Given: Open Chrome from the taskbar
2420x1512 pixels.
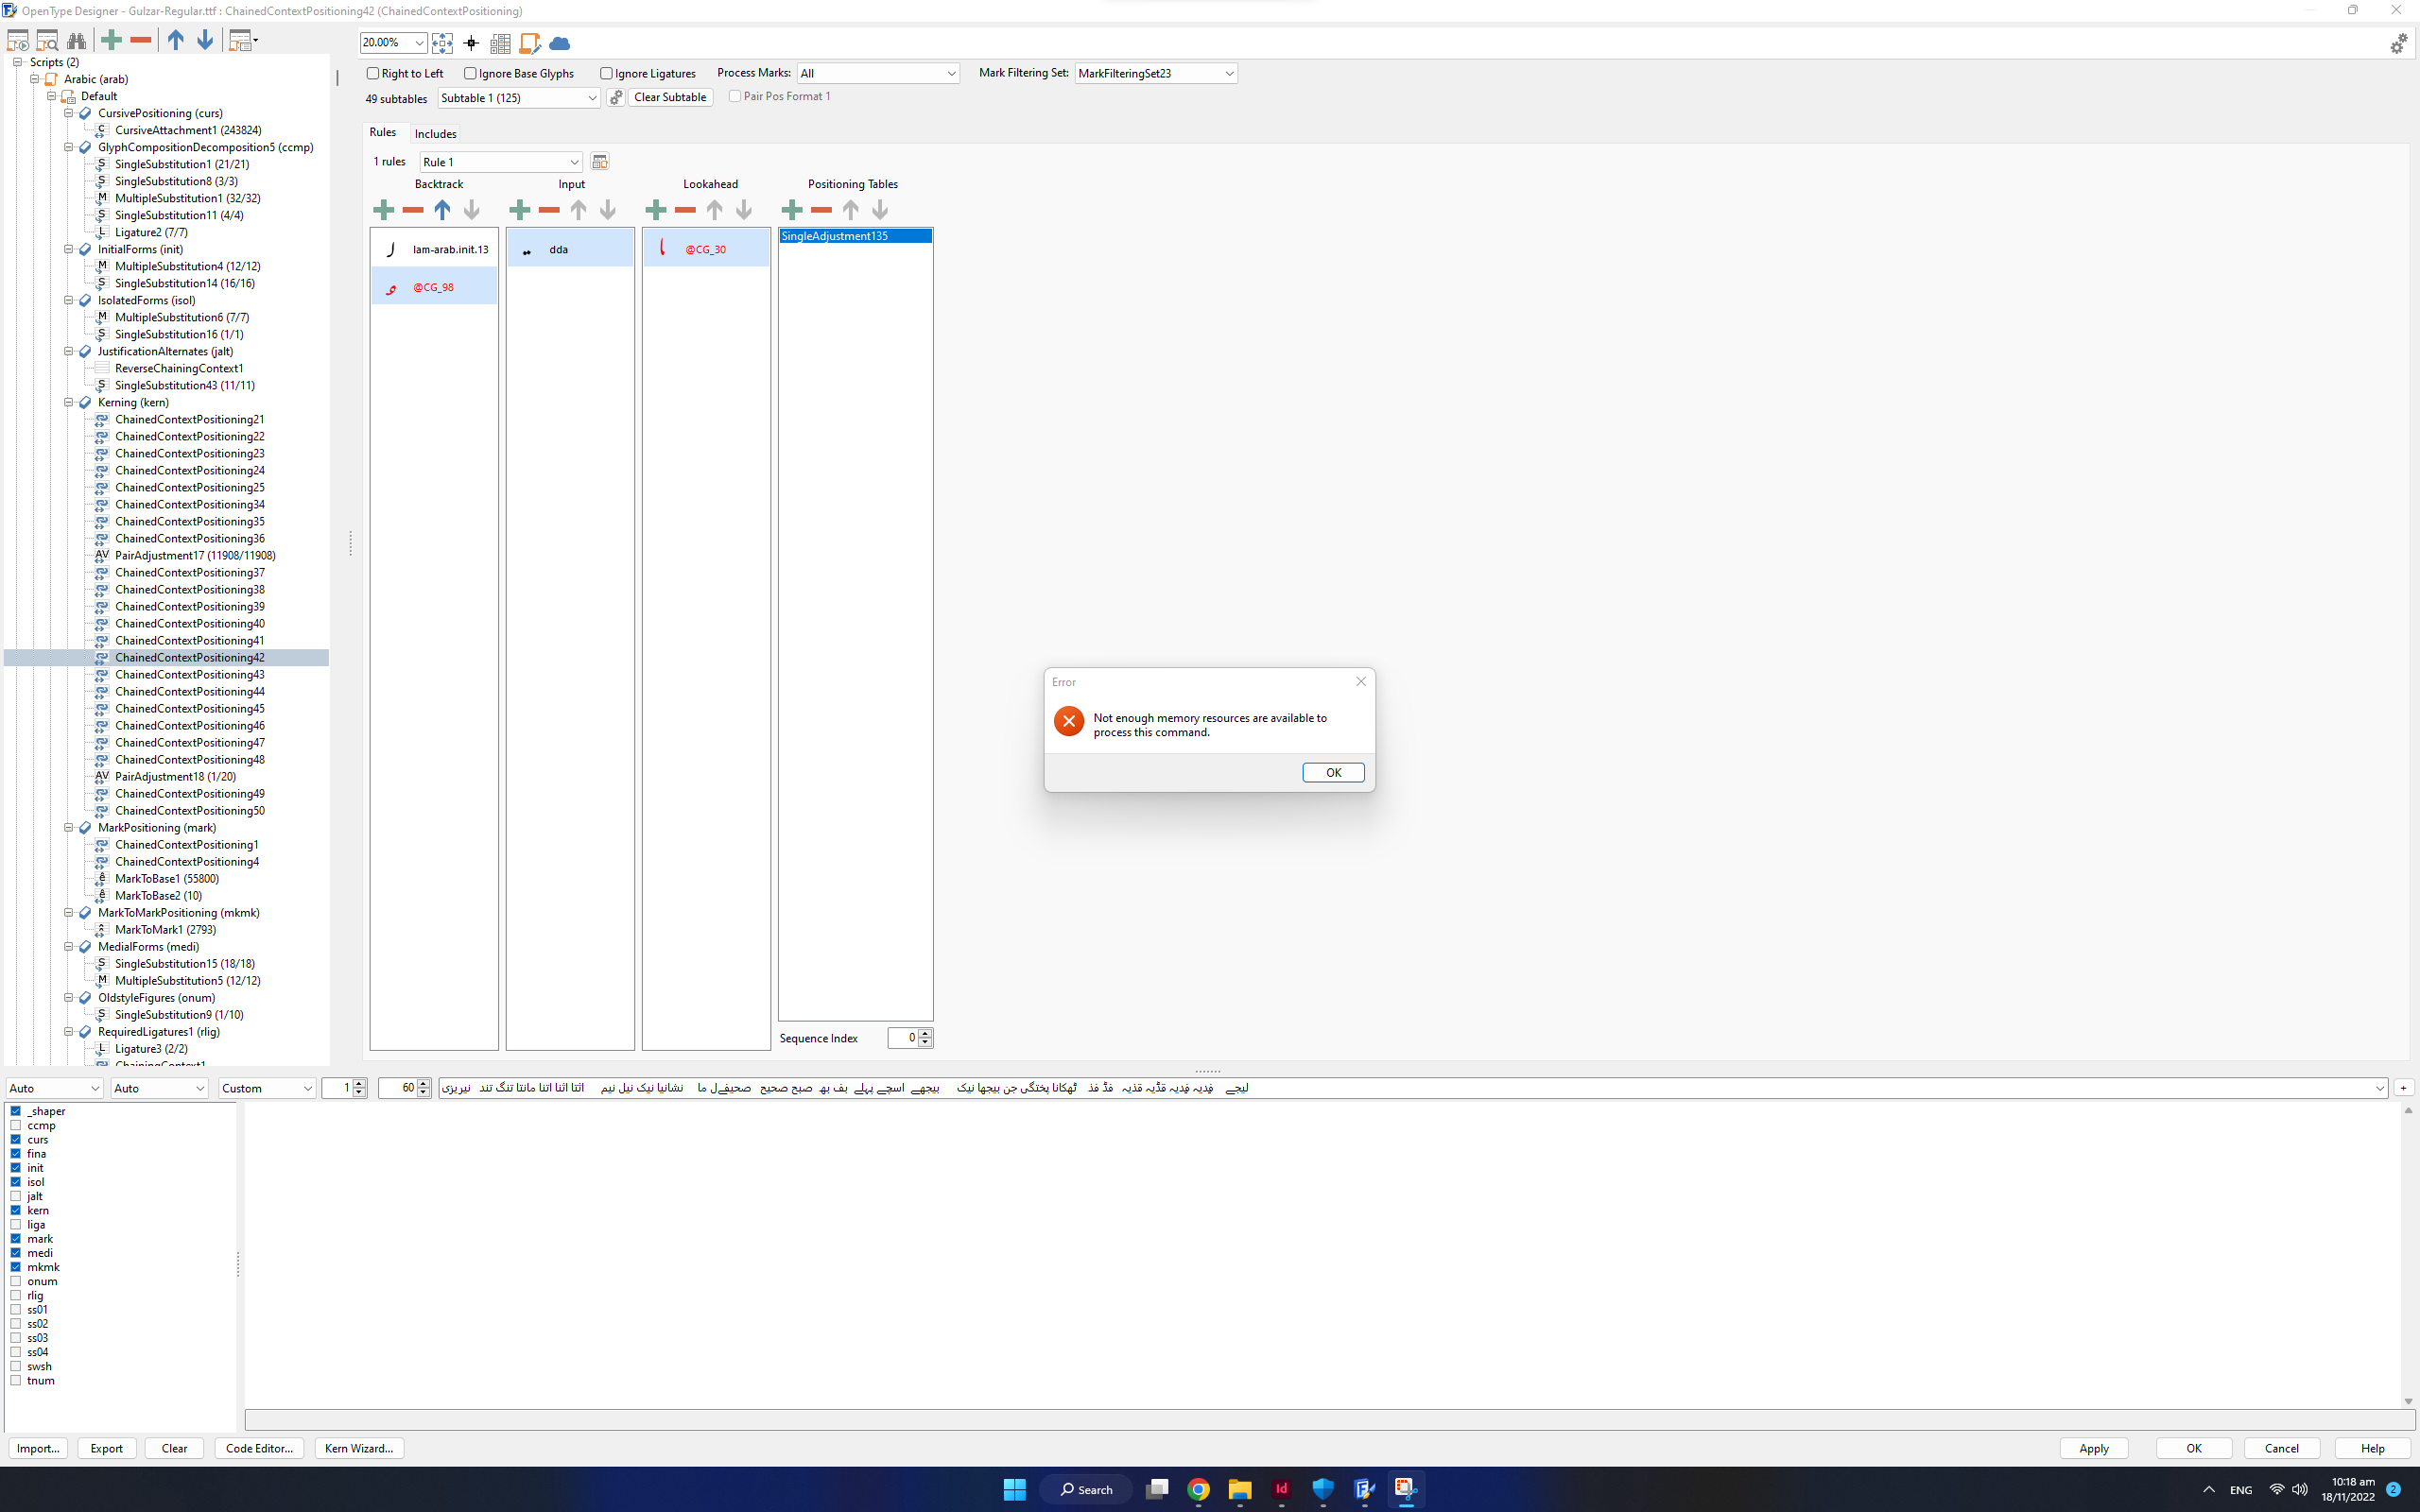Looking at the screenshot, I should tap(1198, 1489).
